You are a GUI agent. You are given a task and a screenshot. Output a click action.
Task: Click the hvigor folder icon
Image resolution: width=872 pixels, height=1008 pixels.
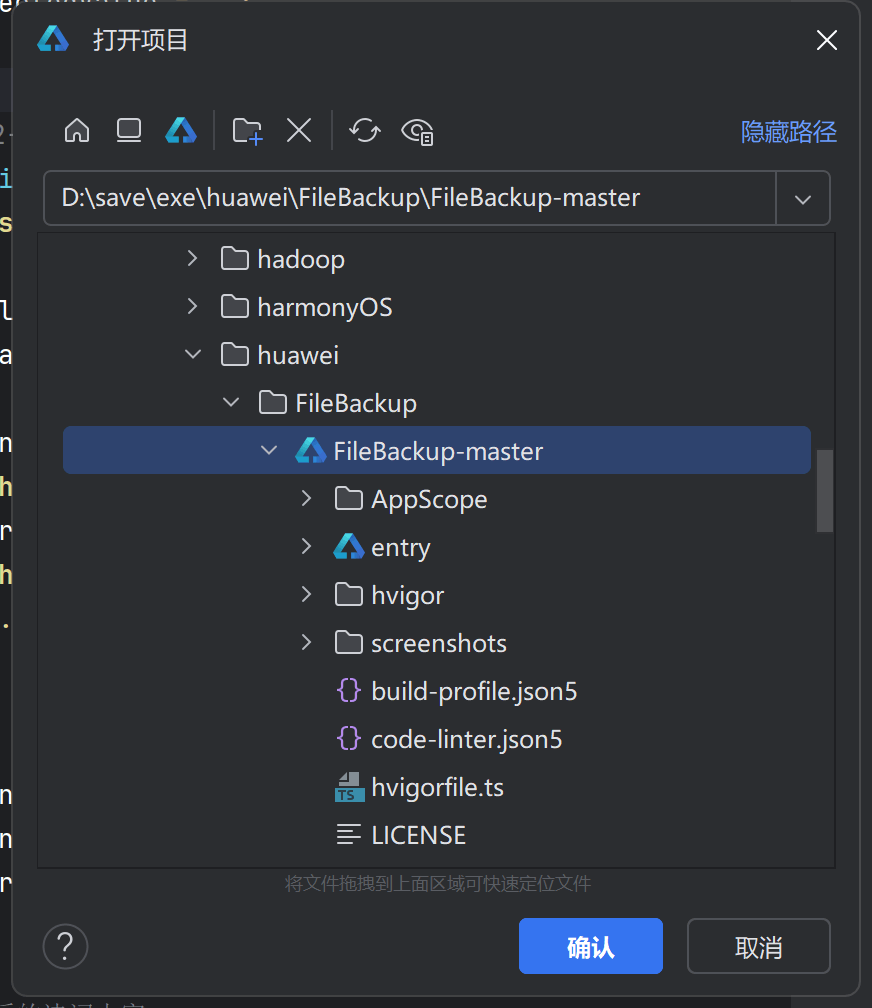coord(349,594)
